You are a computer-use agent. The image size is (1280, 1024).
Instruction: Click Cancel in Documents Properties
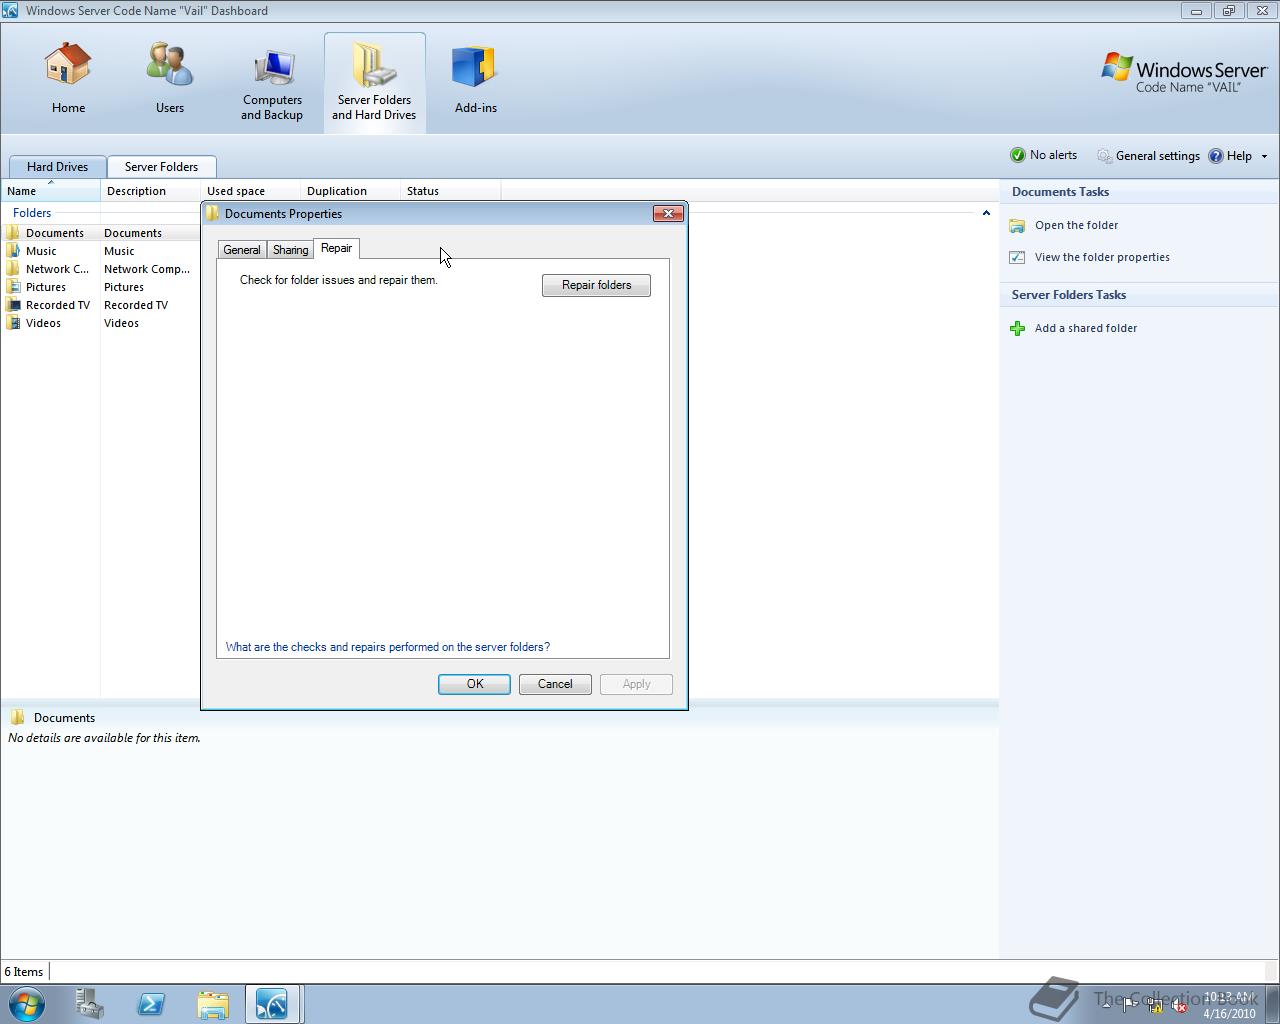click(555, 684)
